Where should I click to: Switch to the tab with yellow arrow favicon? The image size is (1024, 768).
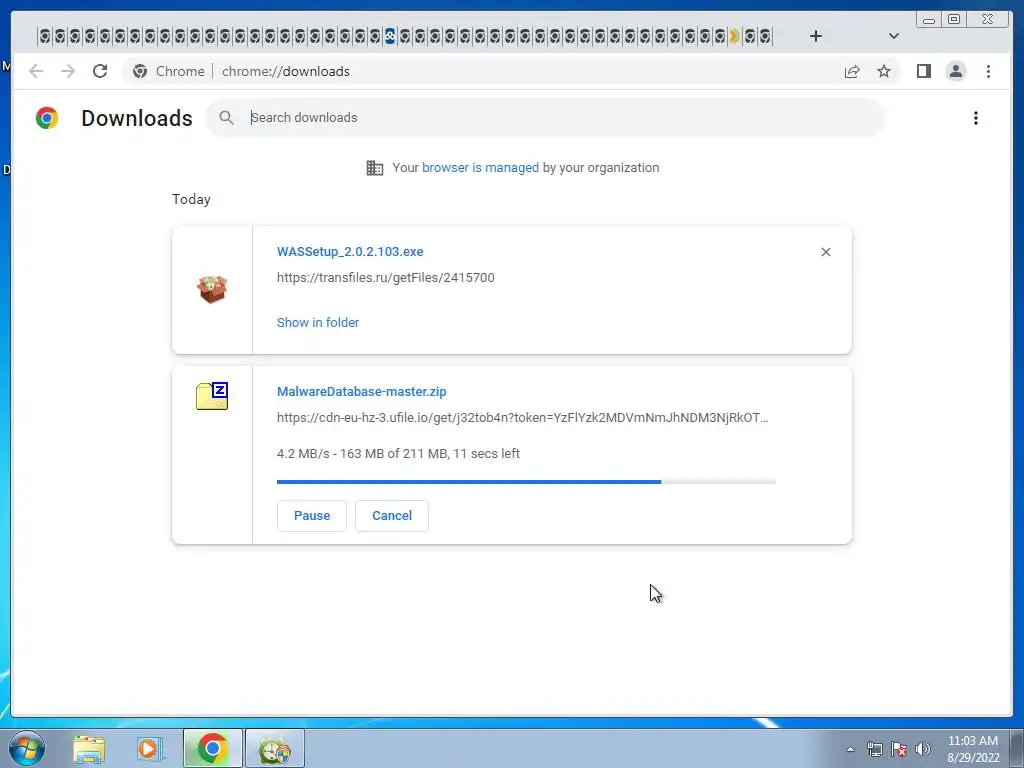pyautogui.click(x=735, y=36)
